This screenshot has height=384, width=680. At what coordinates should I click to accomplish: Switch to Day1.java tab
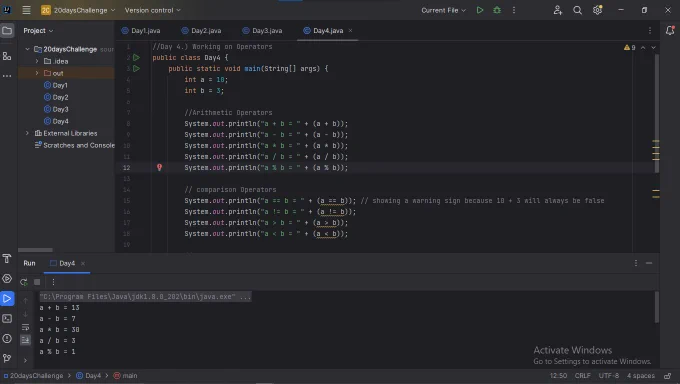(141, 31)
